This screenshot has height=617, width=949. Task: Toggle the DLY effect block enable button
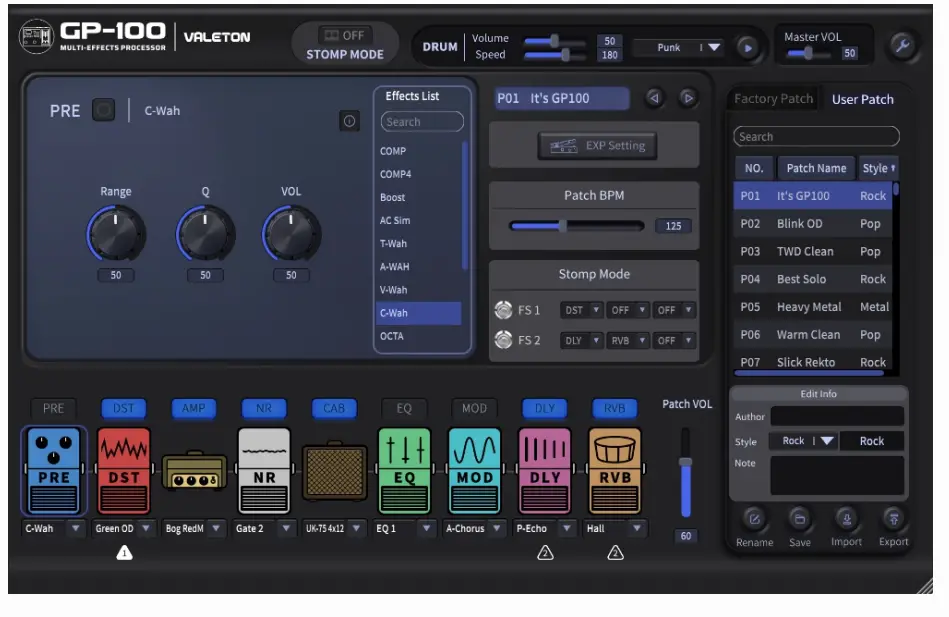[x=544, y=408]
